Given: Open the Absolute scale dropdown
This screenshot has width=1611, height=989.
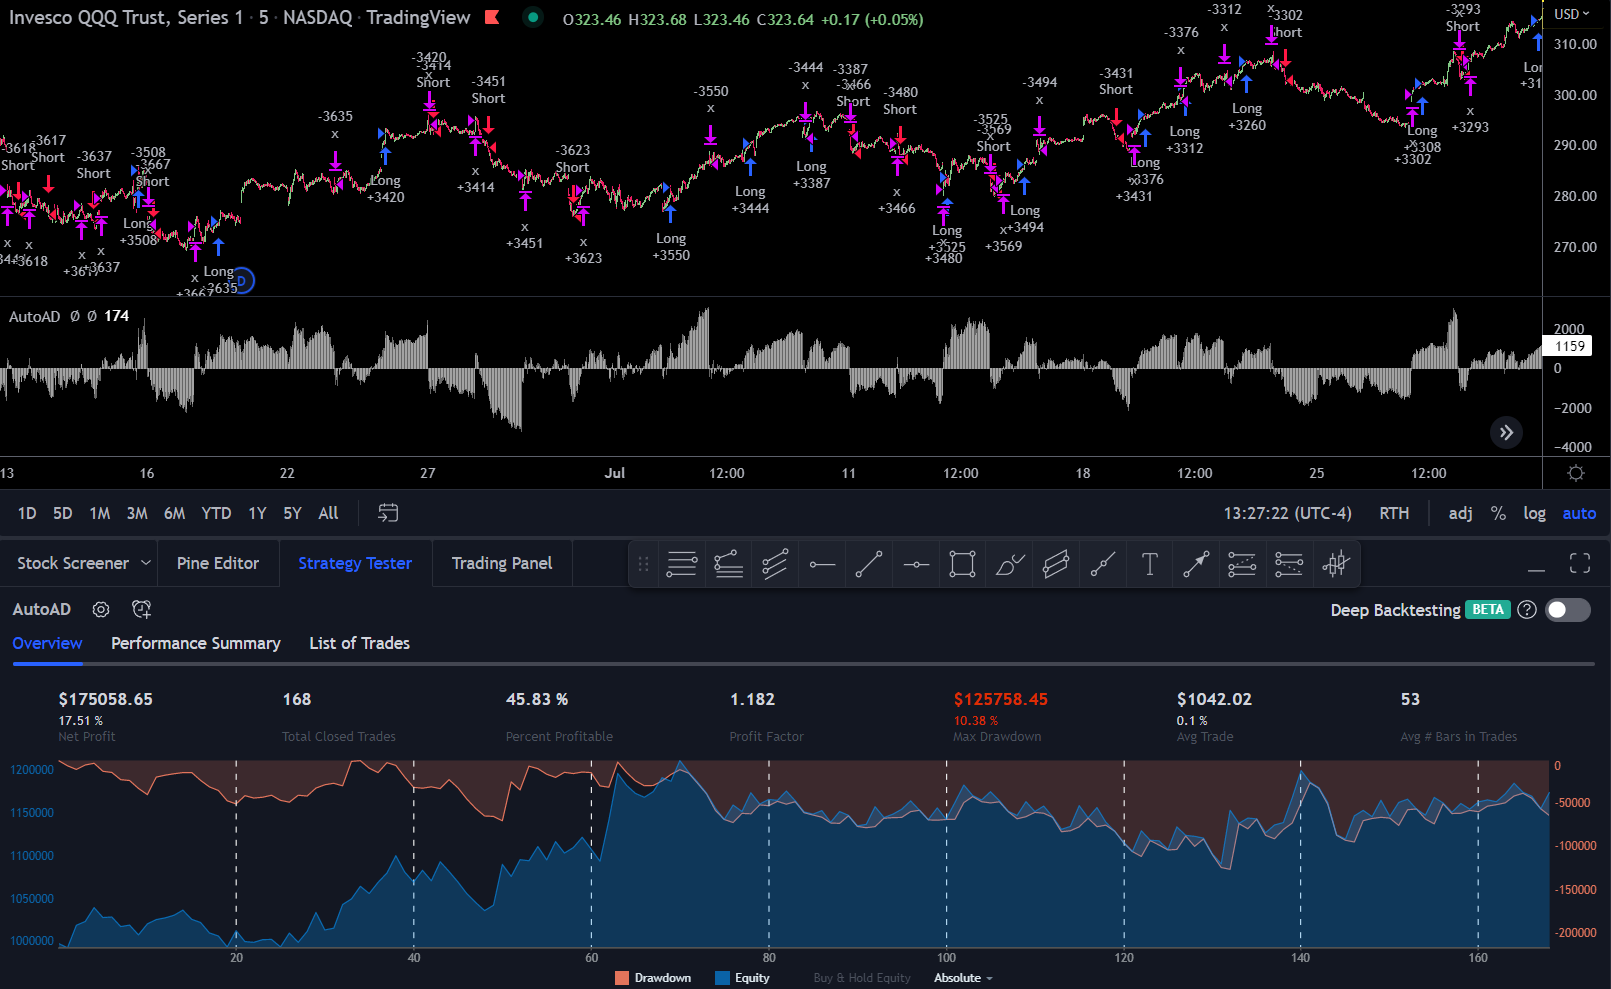Looking at the screenshot, I should pyautogui.click(x=963, y=978).
